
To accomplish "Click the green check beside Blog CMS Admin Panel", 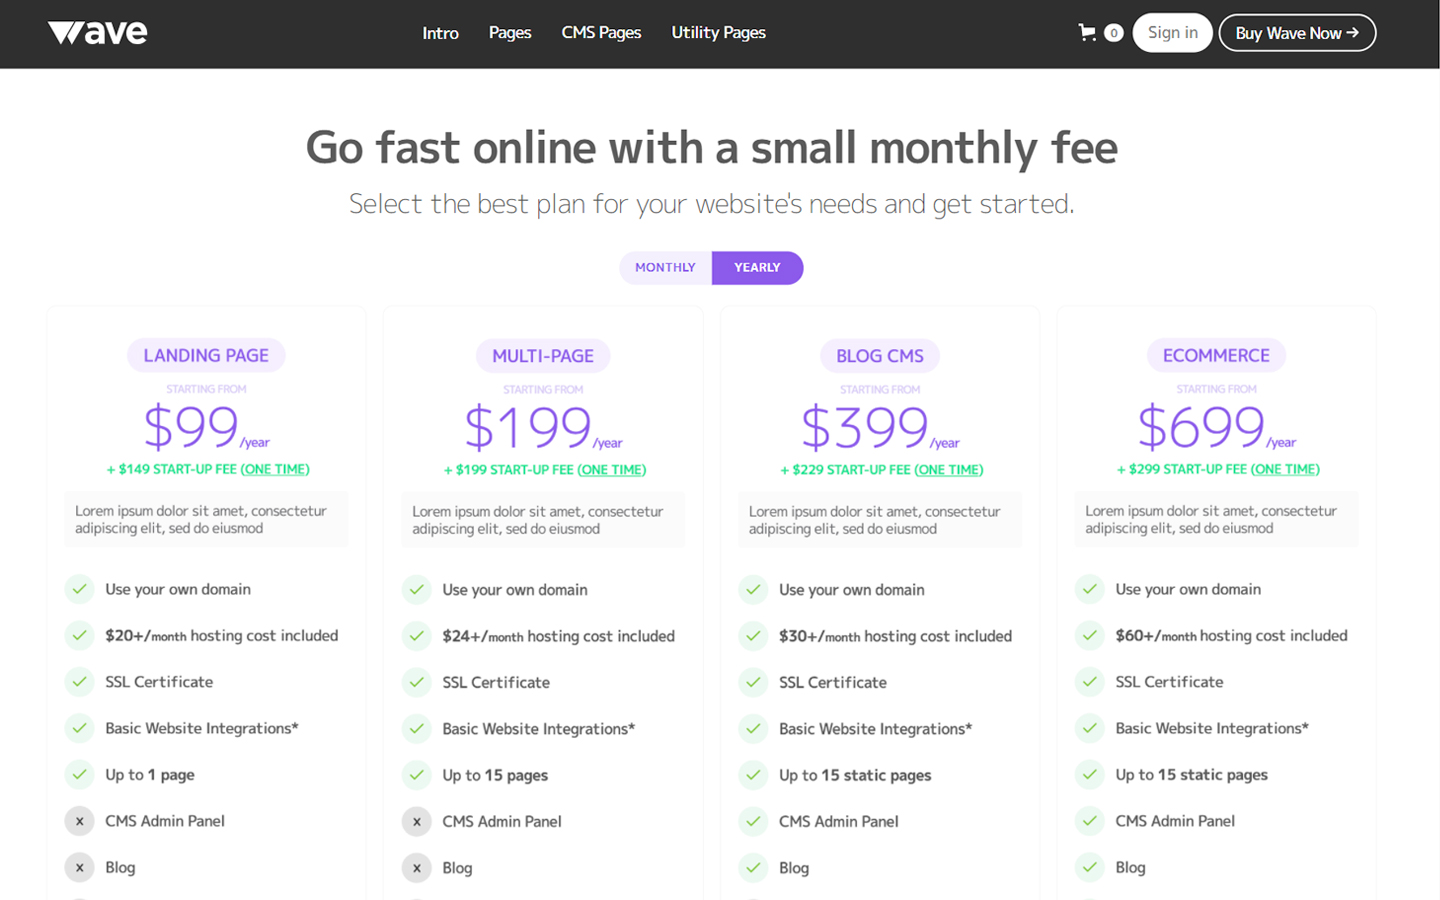I will pyautogui.click(x=752, y=821).
